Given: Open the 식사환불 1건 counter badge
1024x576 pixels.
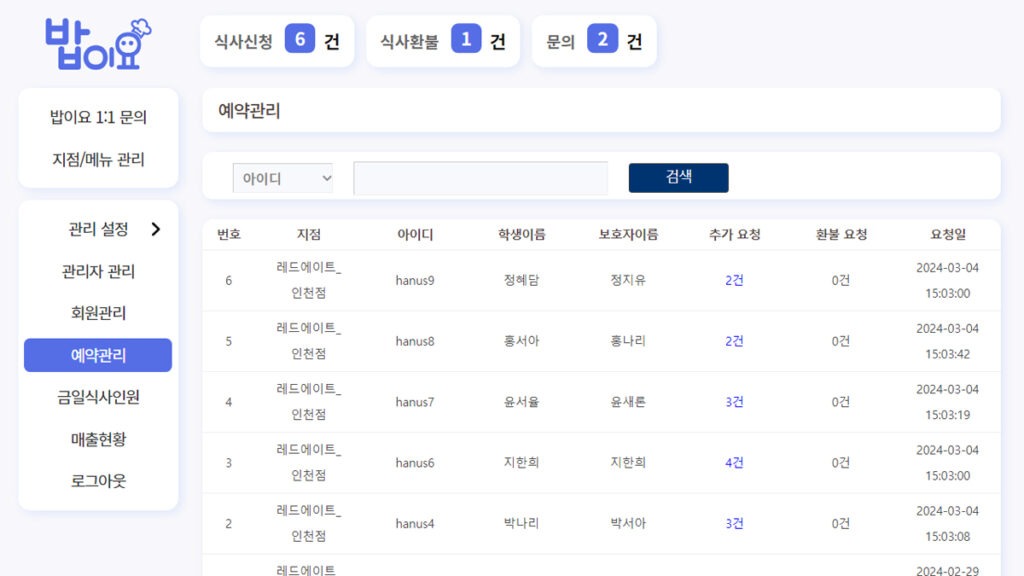Looking at the screenshot, I should [443, 41].
